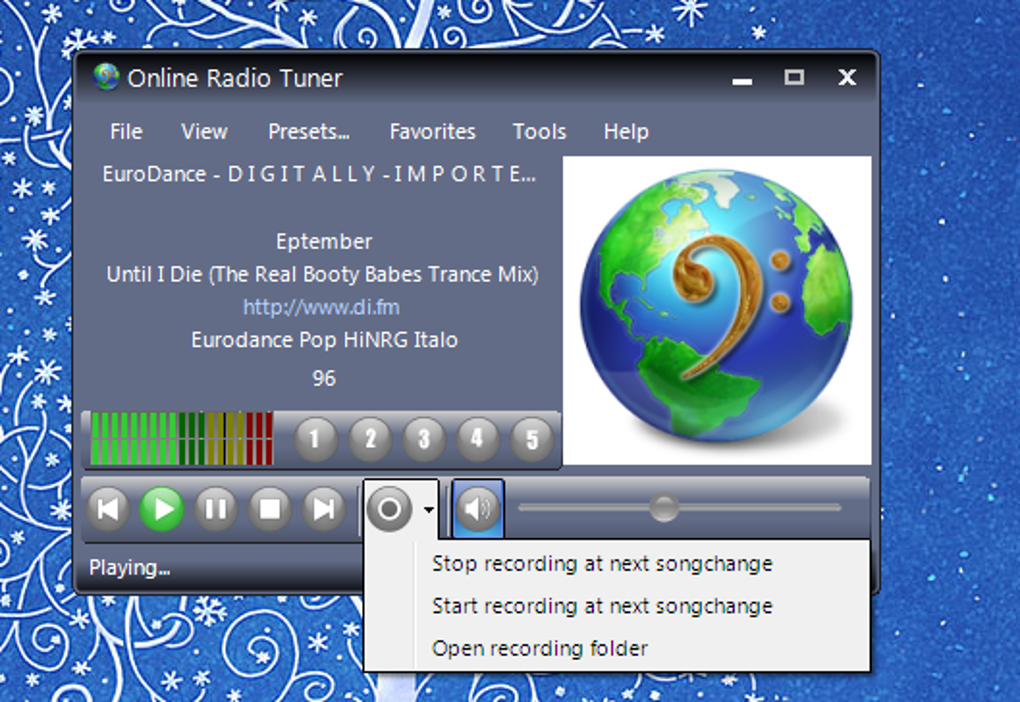Skip to the next station
The height and width of the screenshot is (702, 1020).
324,508
